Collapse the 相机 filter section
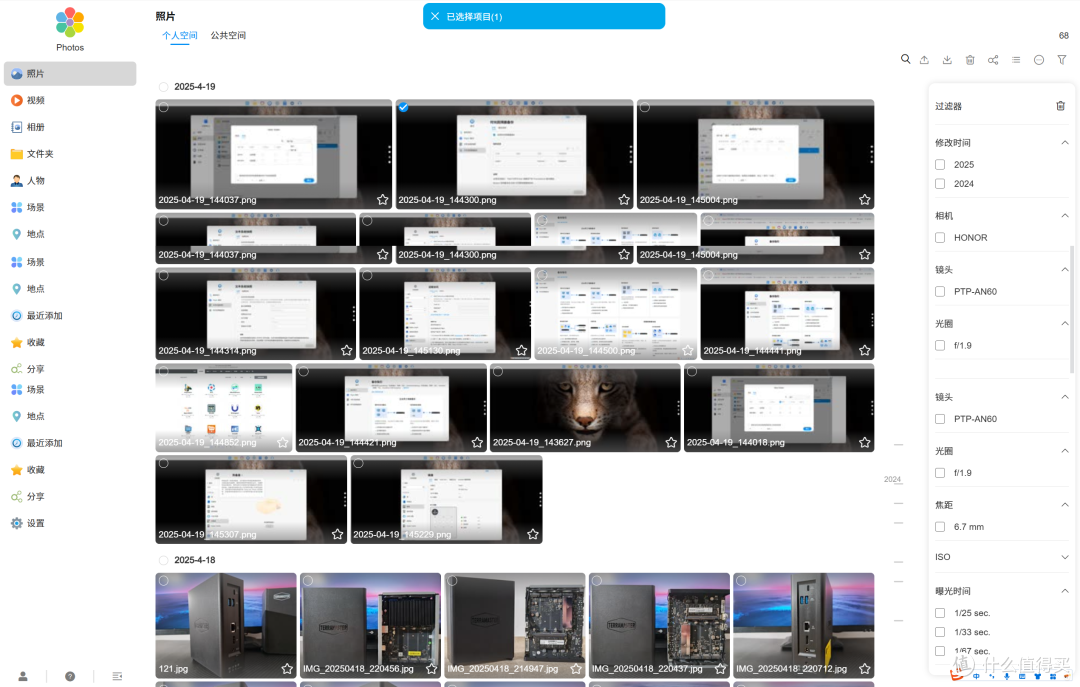 (x=1065, y=216)
